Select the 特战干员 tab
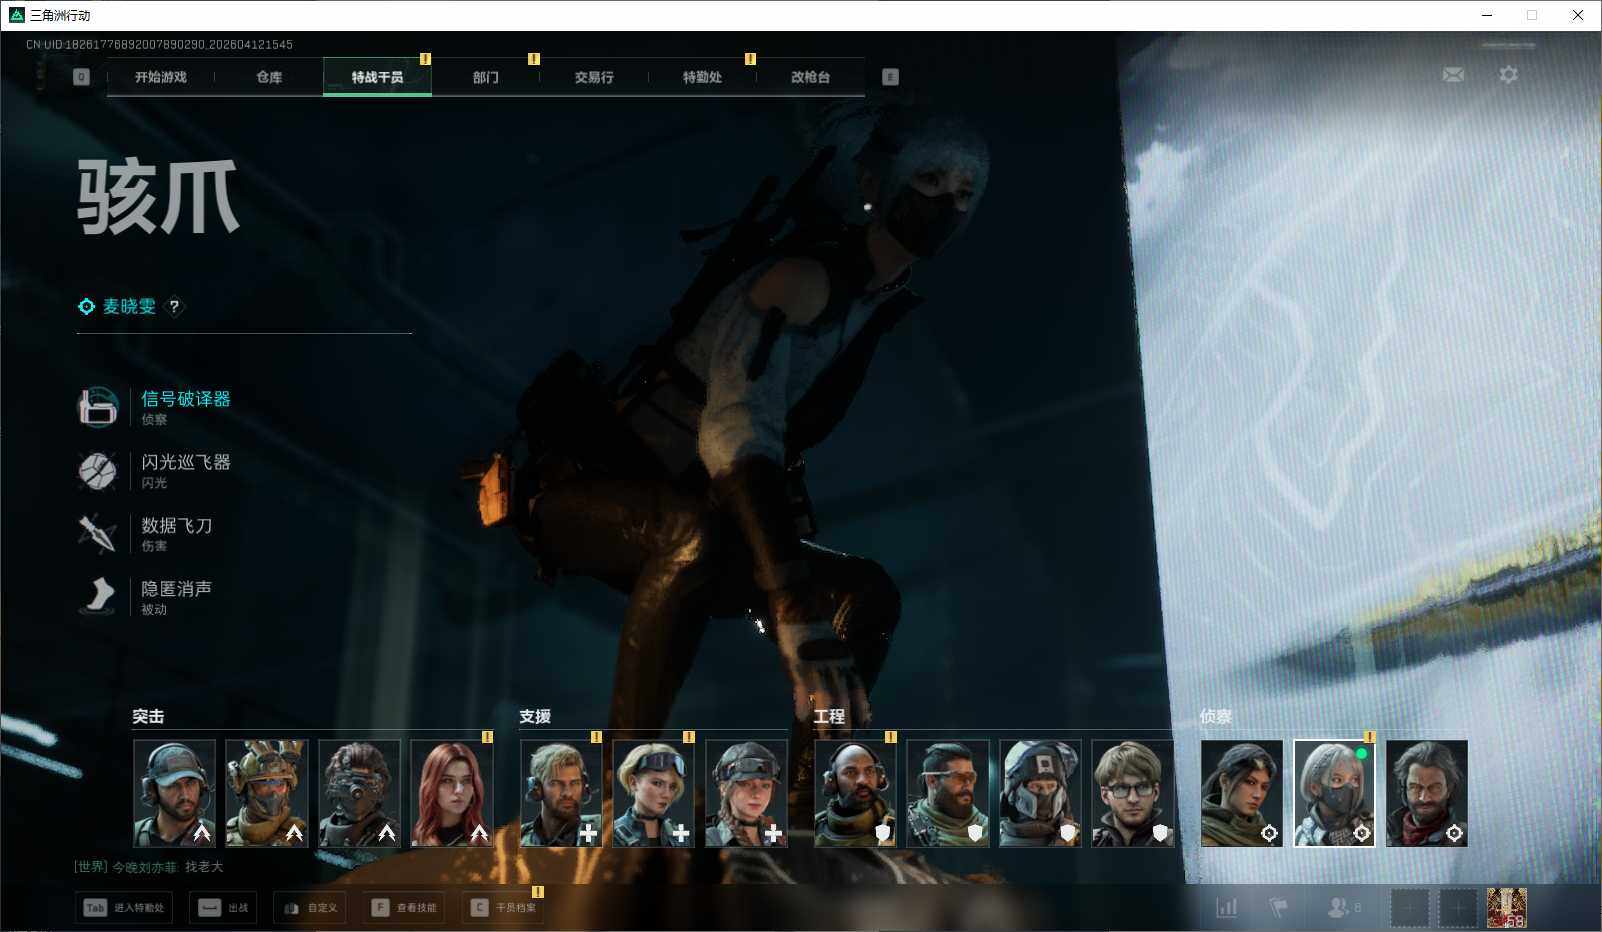The image size is (1602, 932). pyautogui.click(x=377, y=77)
